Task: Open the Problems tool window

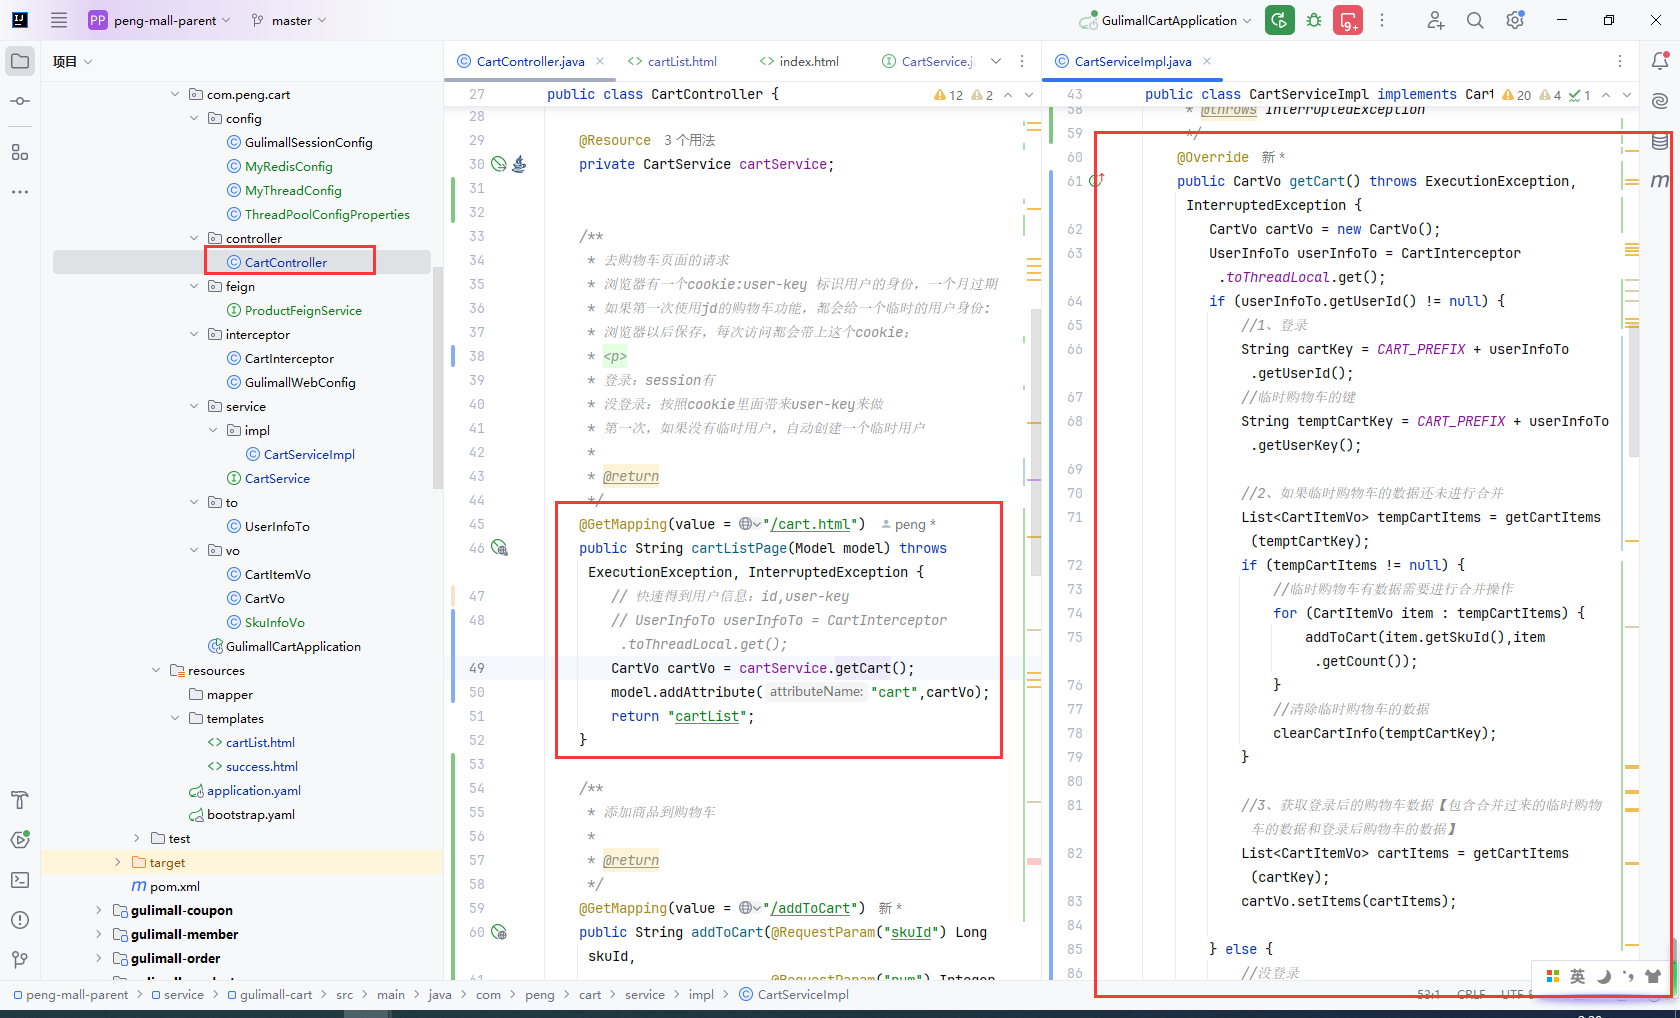Action: (x=20, y=920)
